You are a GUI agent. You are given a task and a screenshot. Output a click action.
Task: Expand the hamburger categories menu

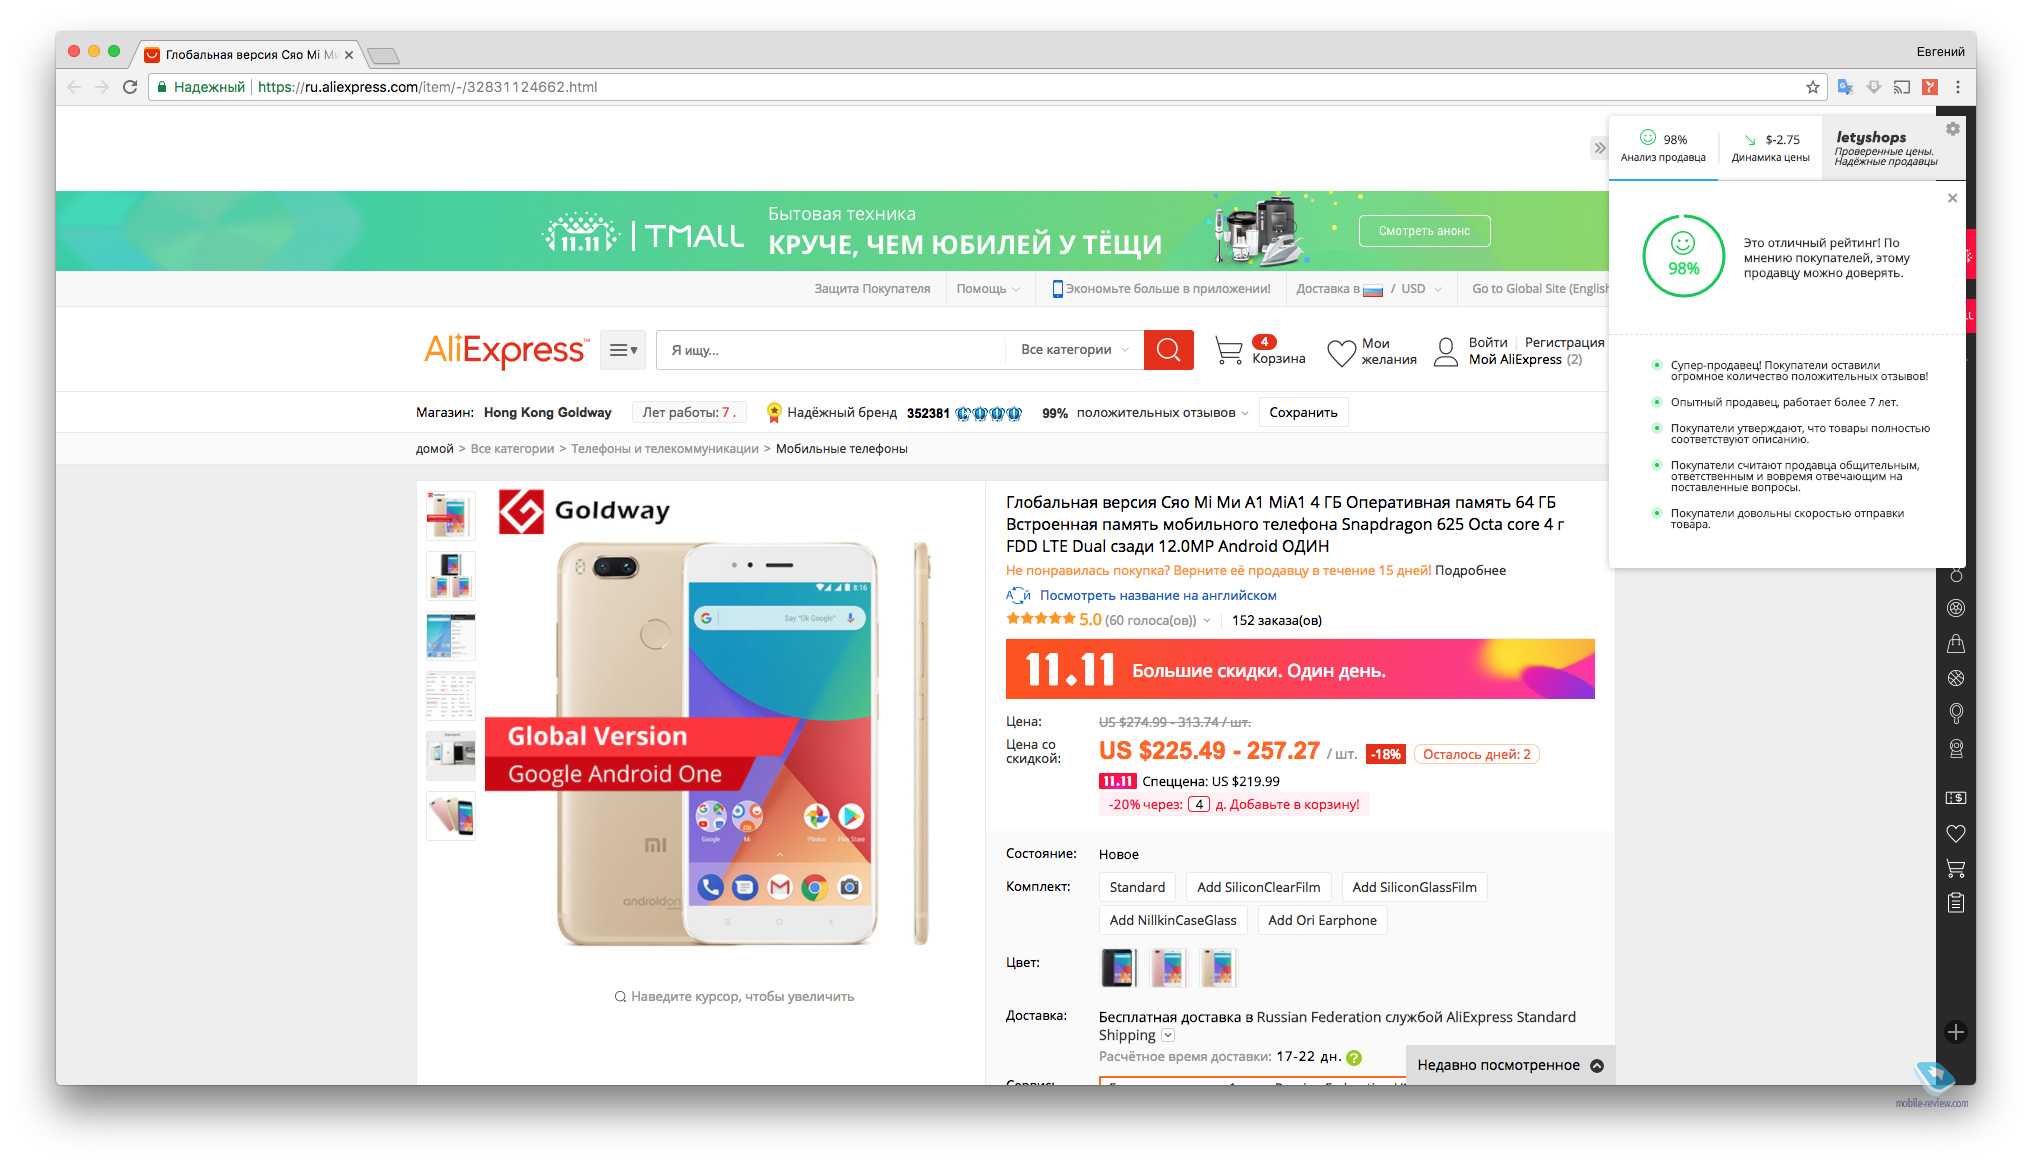click(623, 350)
